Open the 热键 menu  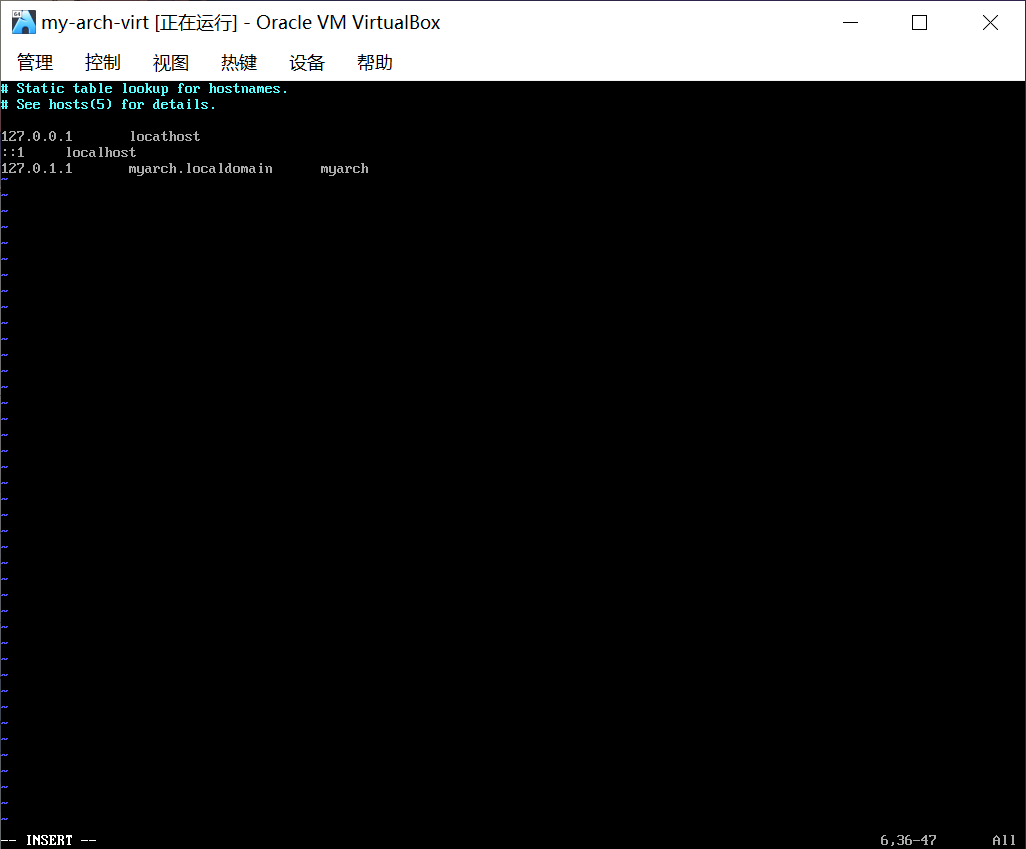[239, 63]
